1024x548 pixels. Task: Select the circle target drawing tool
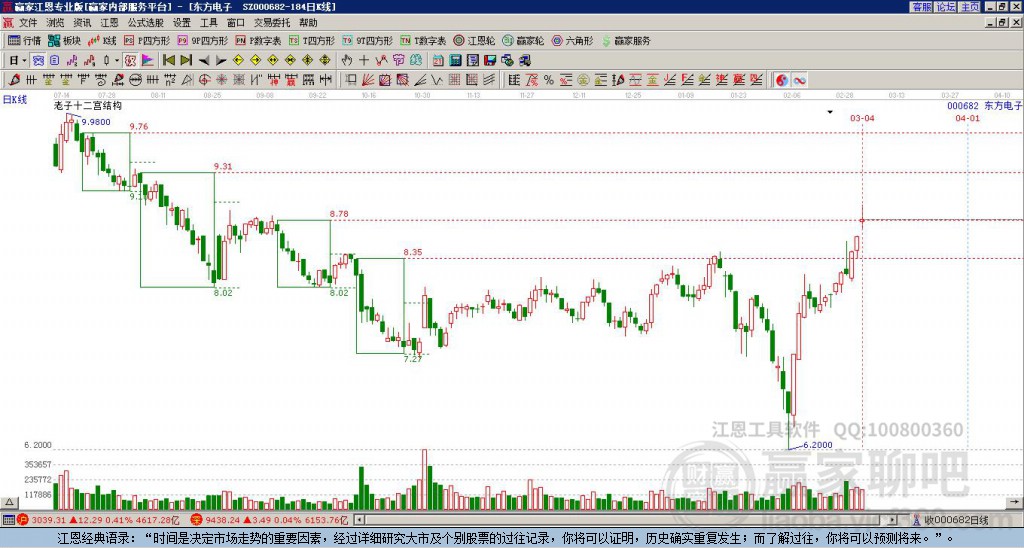[x=204, y=80]
